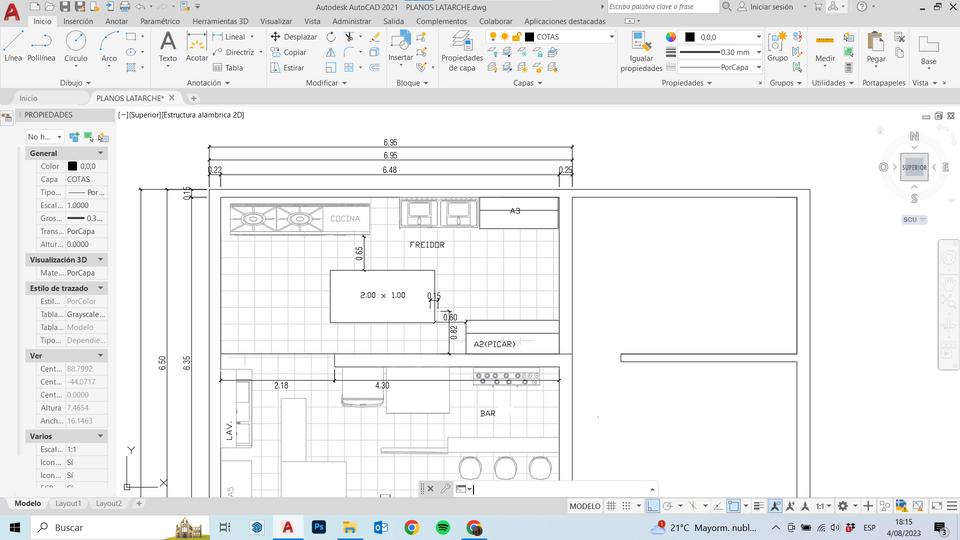
Task: Choose the Arco drawing tool
Action: (109, 44)
